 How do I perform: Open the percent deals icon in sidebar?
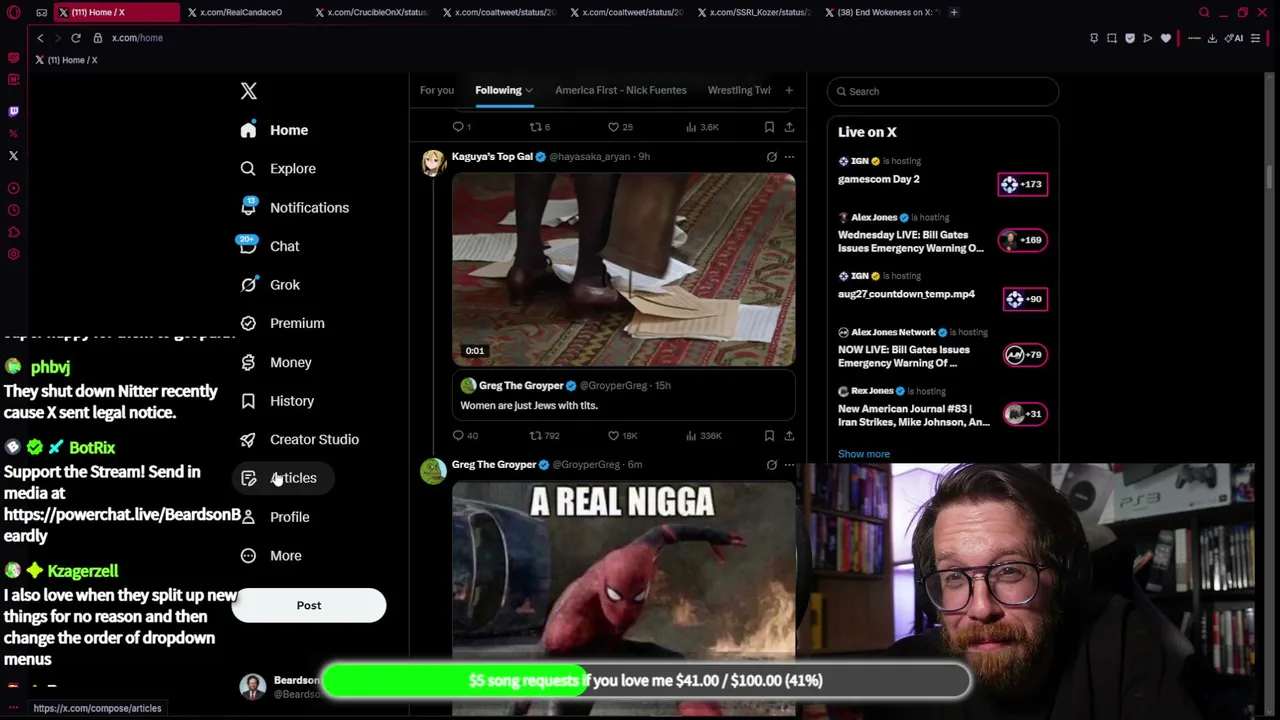[x=13, y=133]
